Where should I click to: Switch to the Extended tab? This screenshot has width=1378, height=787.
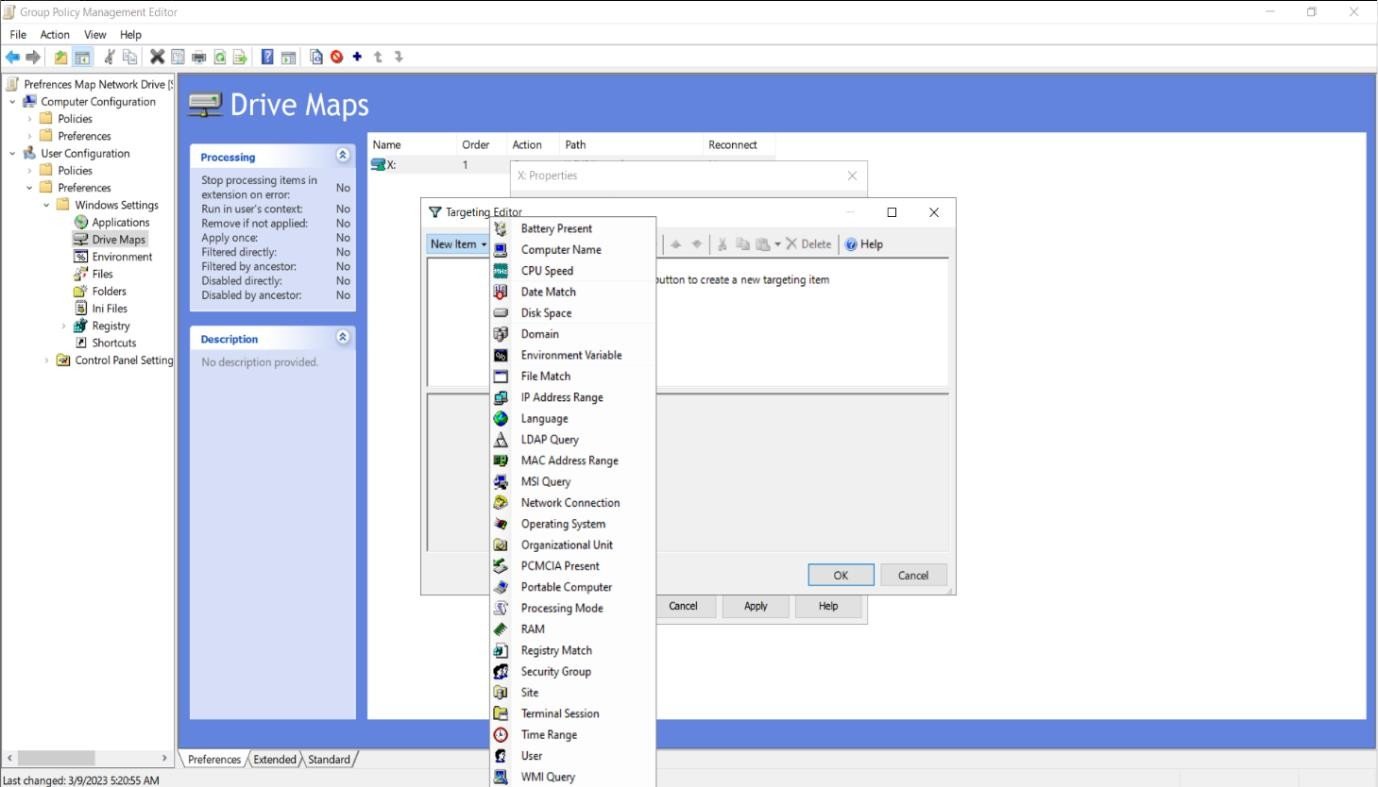[274, 760]
